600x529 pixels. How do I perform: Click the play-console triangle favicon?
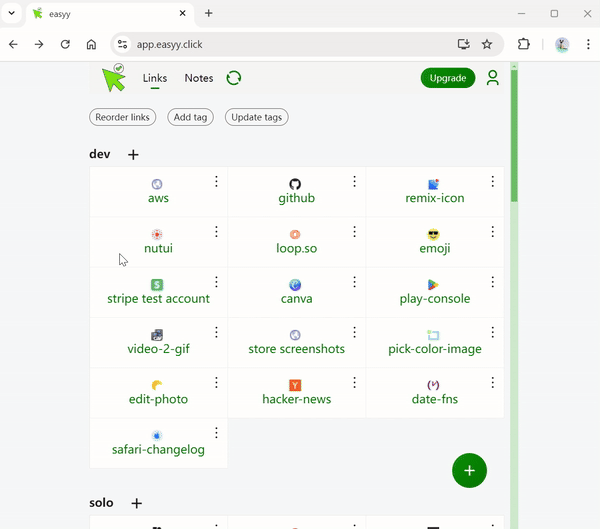(433, 285)
